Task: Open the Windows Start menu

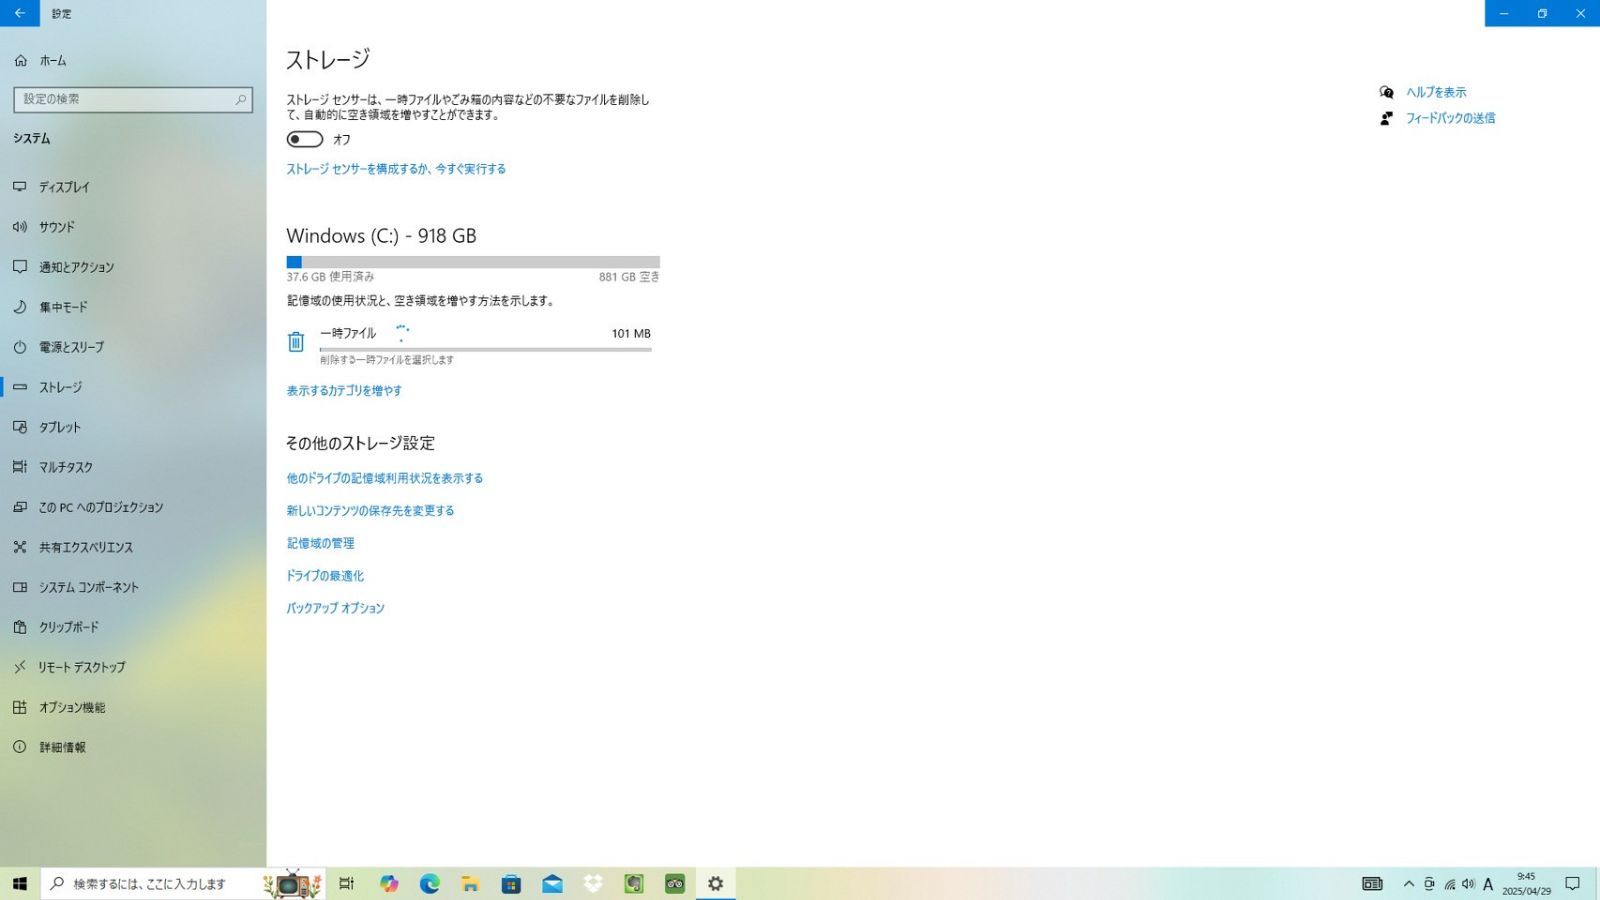Action: point(20,883)
